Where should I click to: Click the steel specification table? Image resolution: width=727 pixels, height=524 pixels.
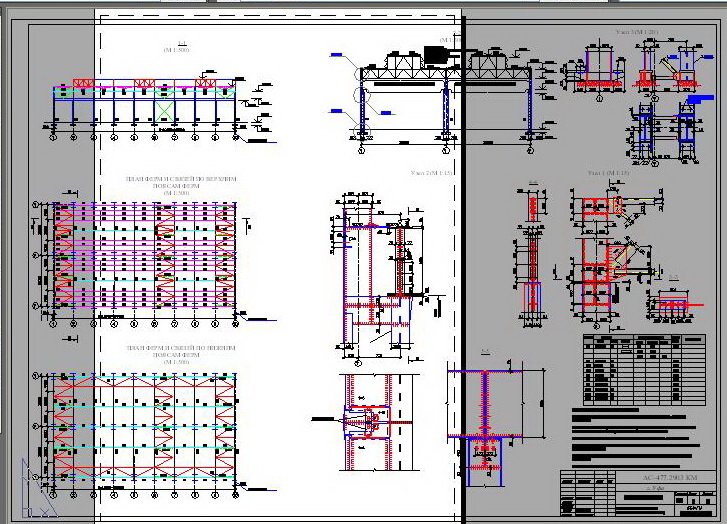pyautogui.click(x=644, y=370)
